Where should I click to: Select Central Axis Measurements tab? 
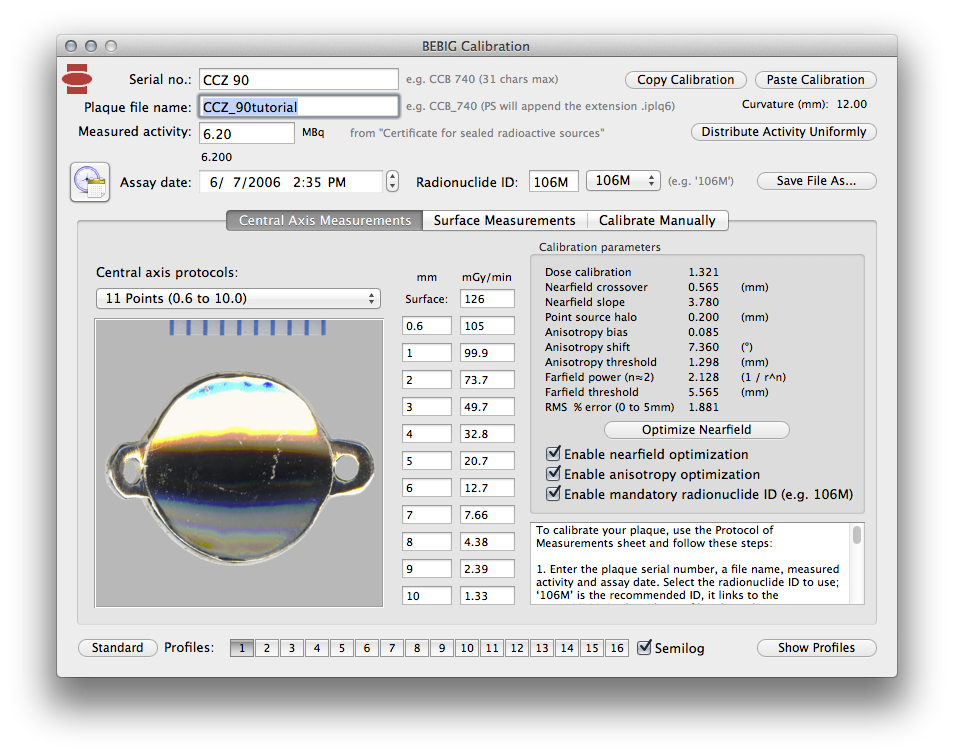325,220
